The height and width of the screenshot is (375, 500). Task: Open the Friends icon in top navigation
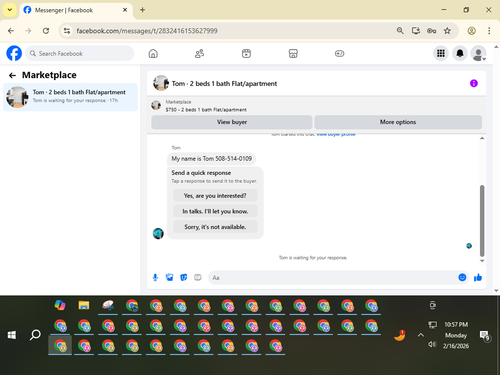[199, 53]
